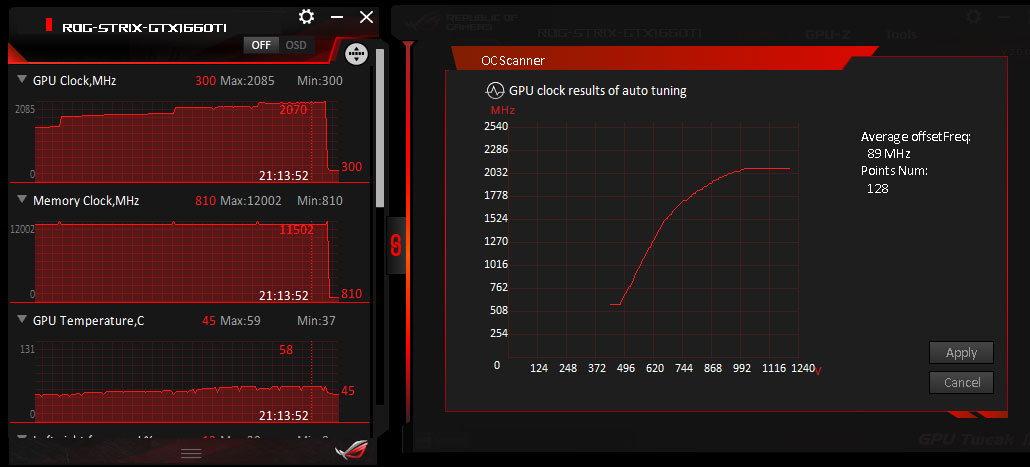The height and width of the screenshot is (467, 1030).
Task: Open settings gear in background GPU Tweak window
Action: pyautogui.click(x=974, y=16)
